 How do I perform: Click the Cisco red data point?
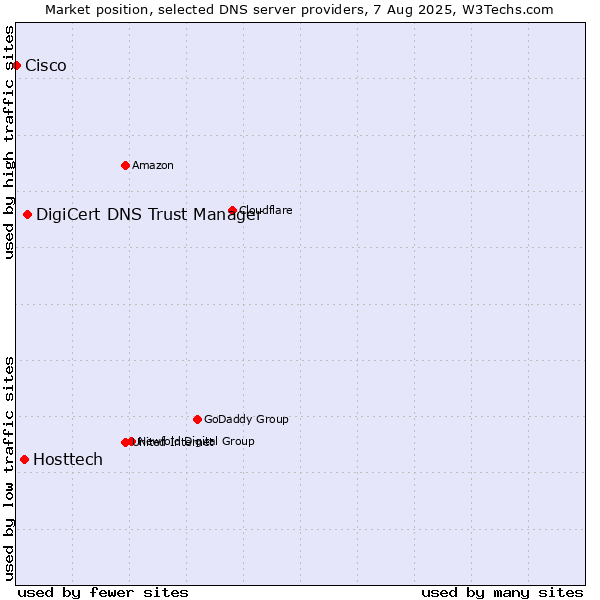coord(16,65)
